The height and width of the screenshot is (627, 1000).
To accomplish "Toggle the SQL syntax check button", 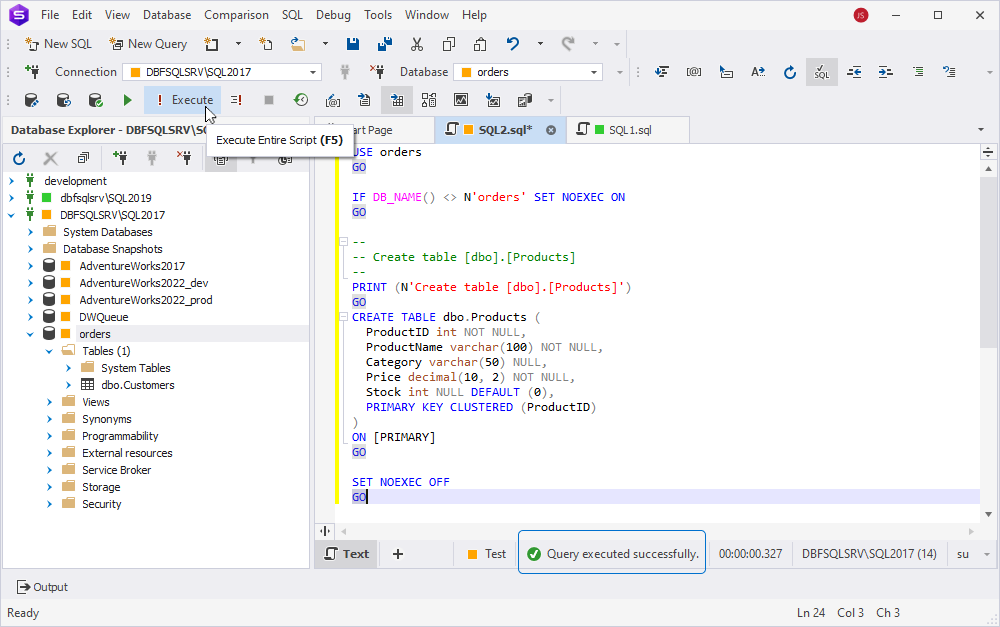I will coord(822,72).
